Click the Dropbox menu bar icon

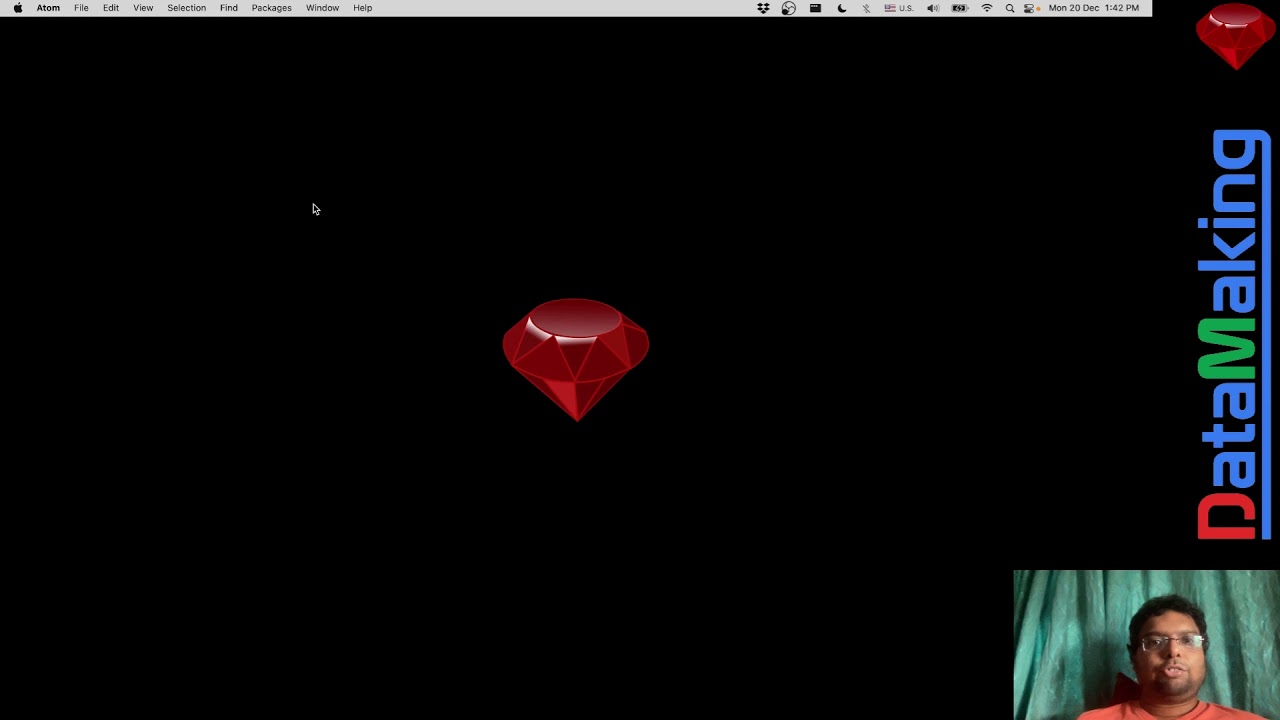click(x=763, y=8)
